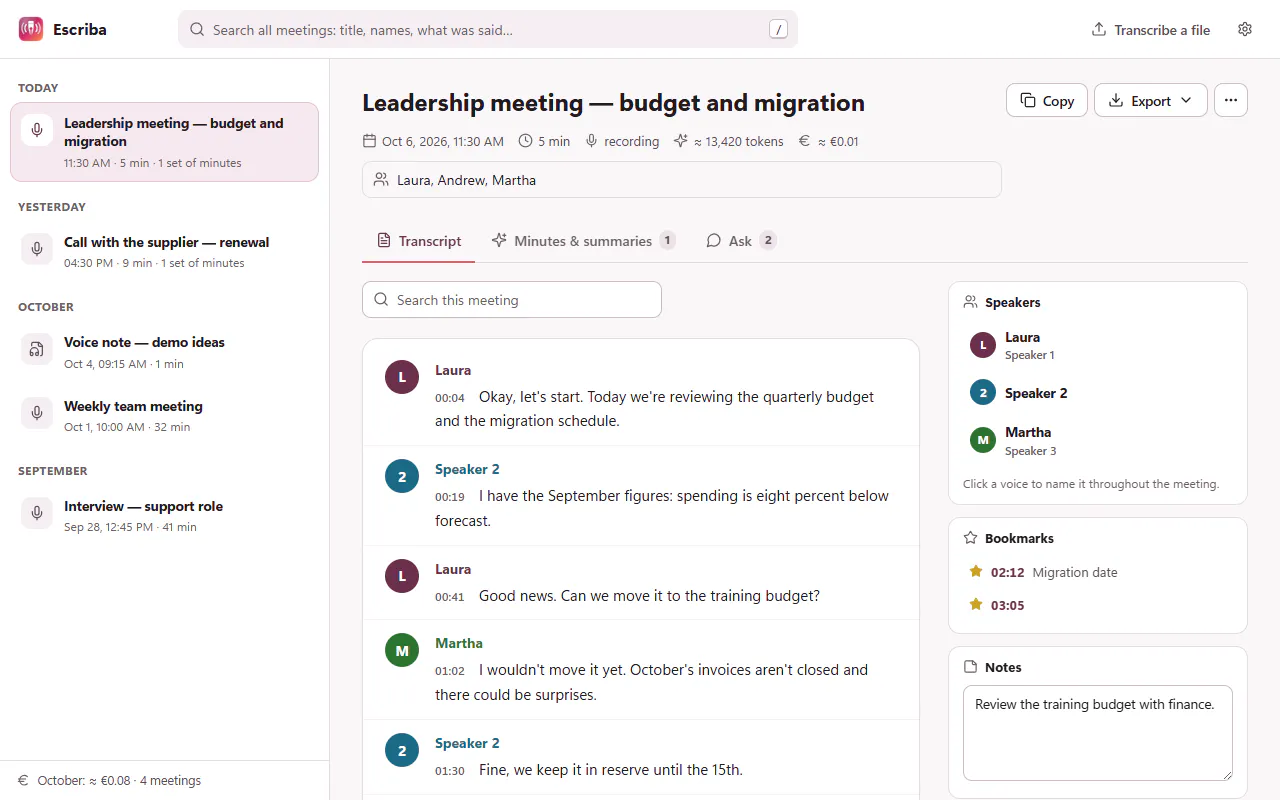Open Interview — support role meeting

point(164,516)
